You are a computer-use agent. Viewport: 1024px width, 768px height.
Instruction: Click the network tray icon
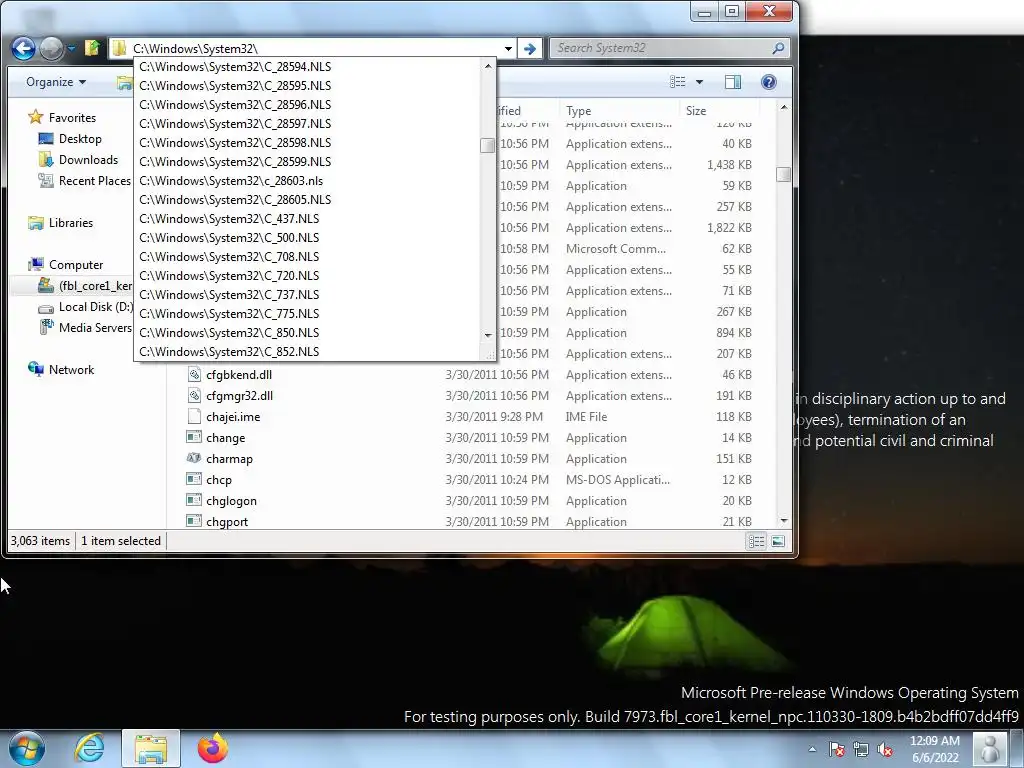point(861,749)
